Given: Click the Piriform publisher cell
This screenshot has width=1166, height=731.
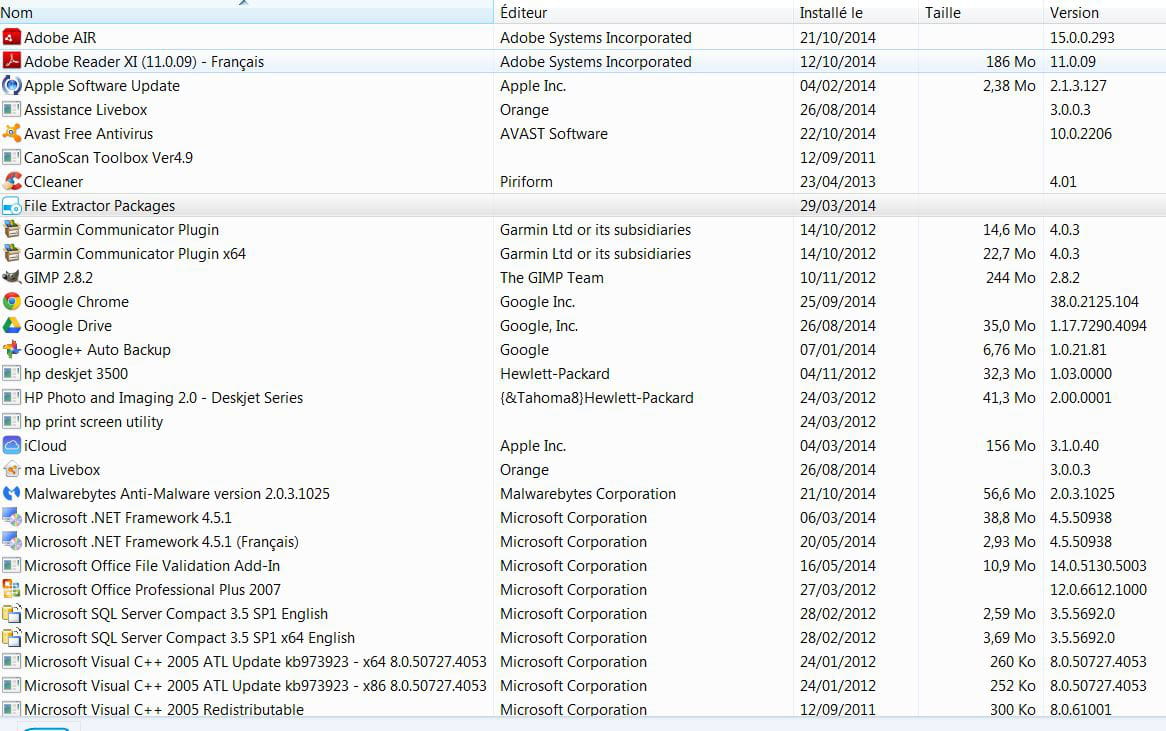Looking at the screenshot, I should coord(526,181).
